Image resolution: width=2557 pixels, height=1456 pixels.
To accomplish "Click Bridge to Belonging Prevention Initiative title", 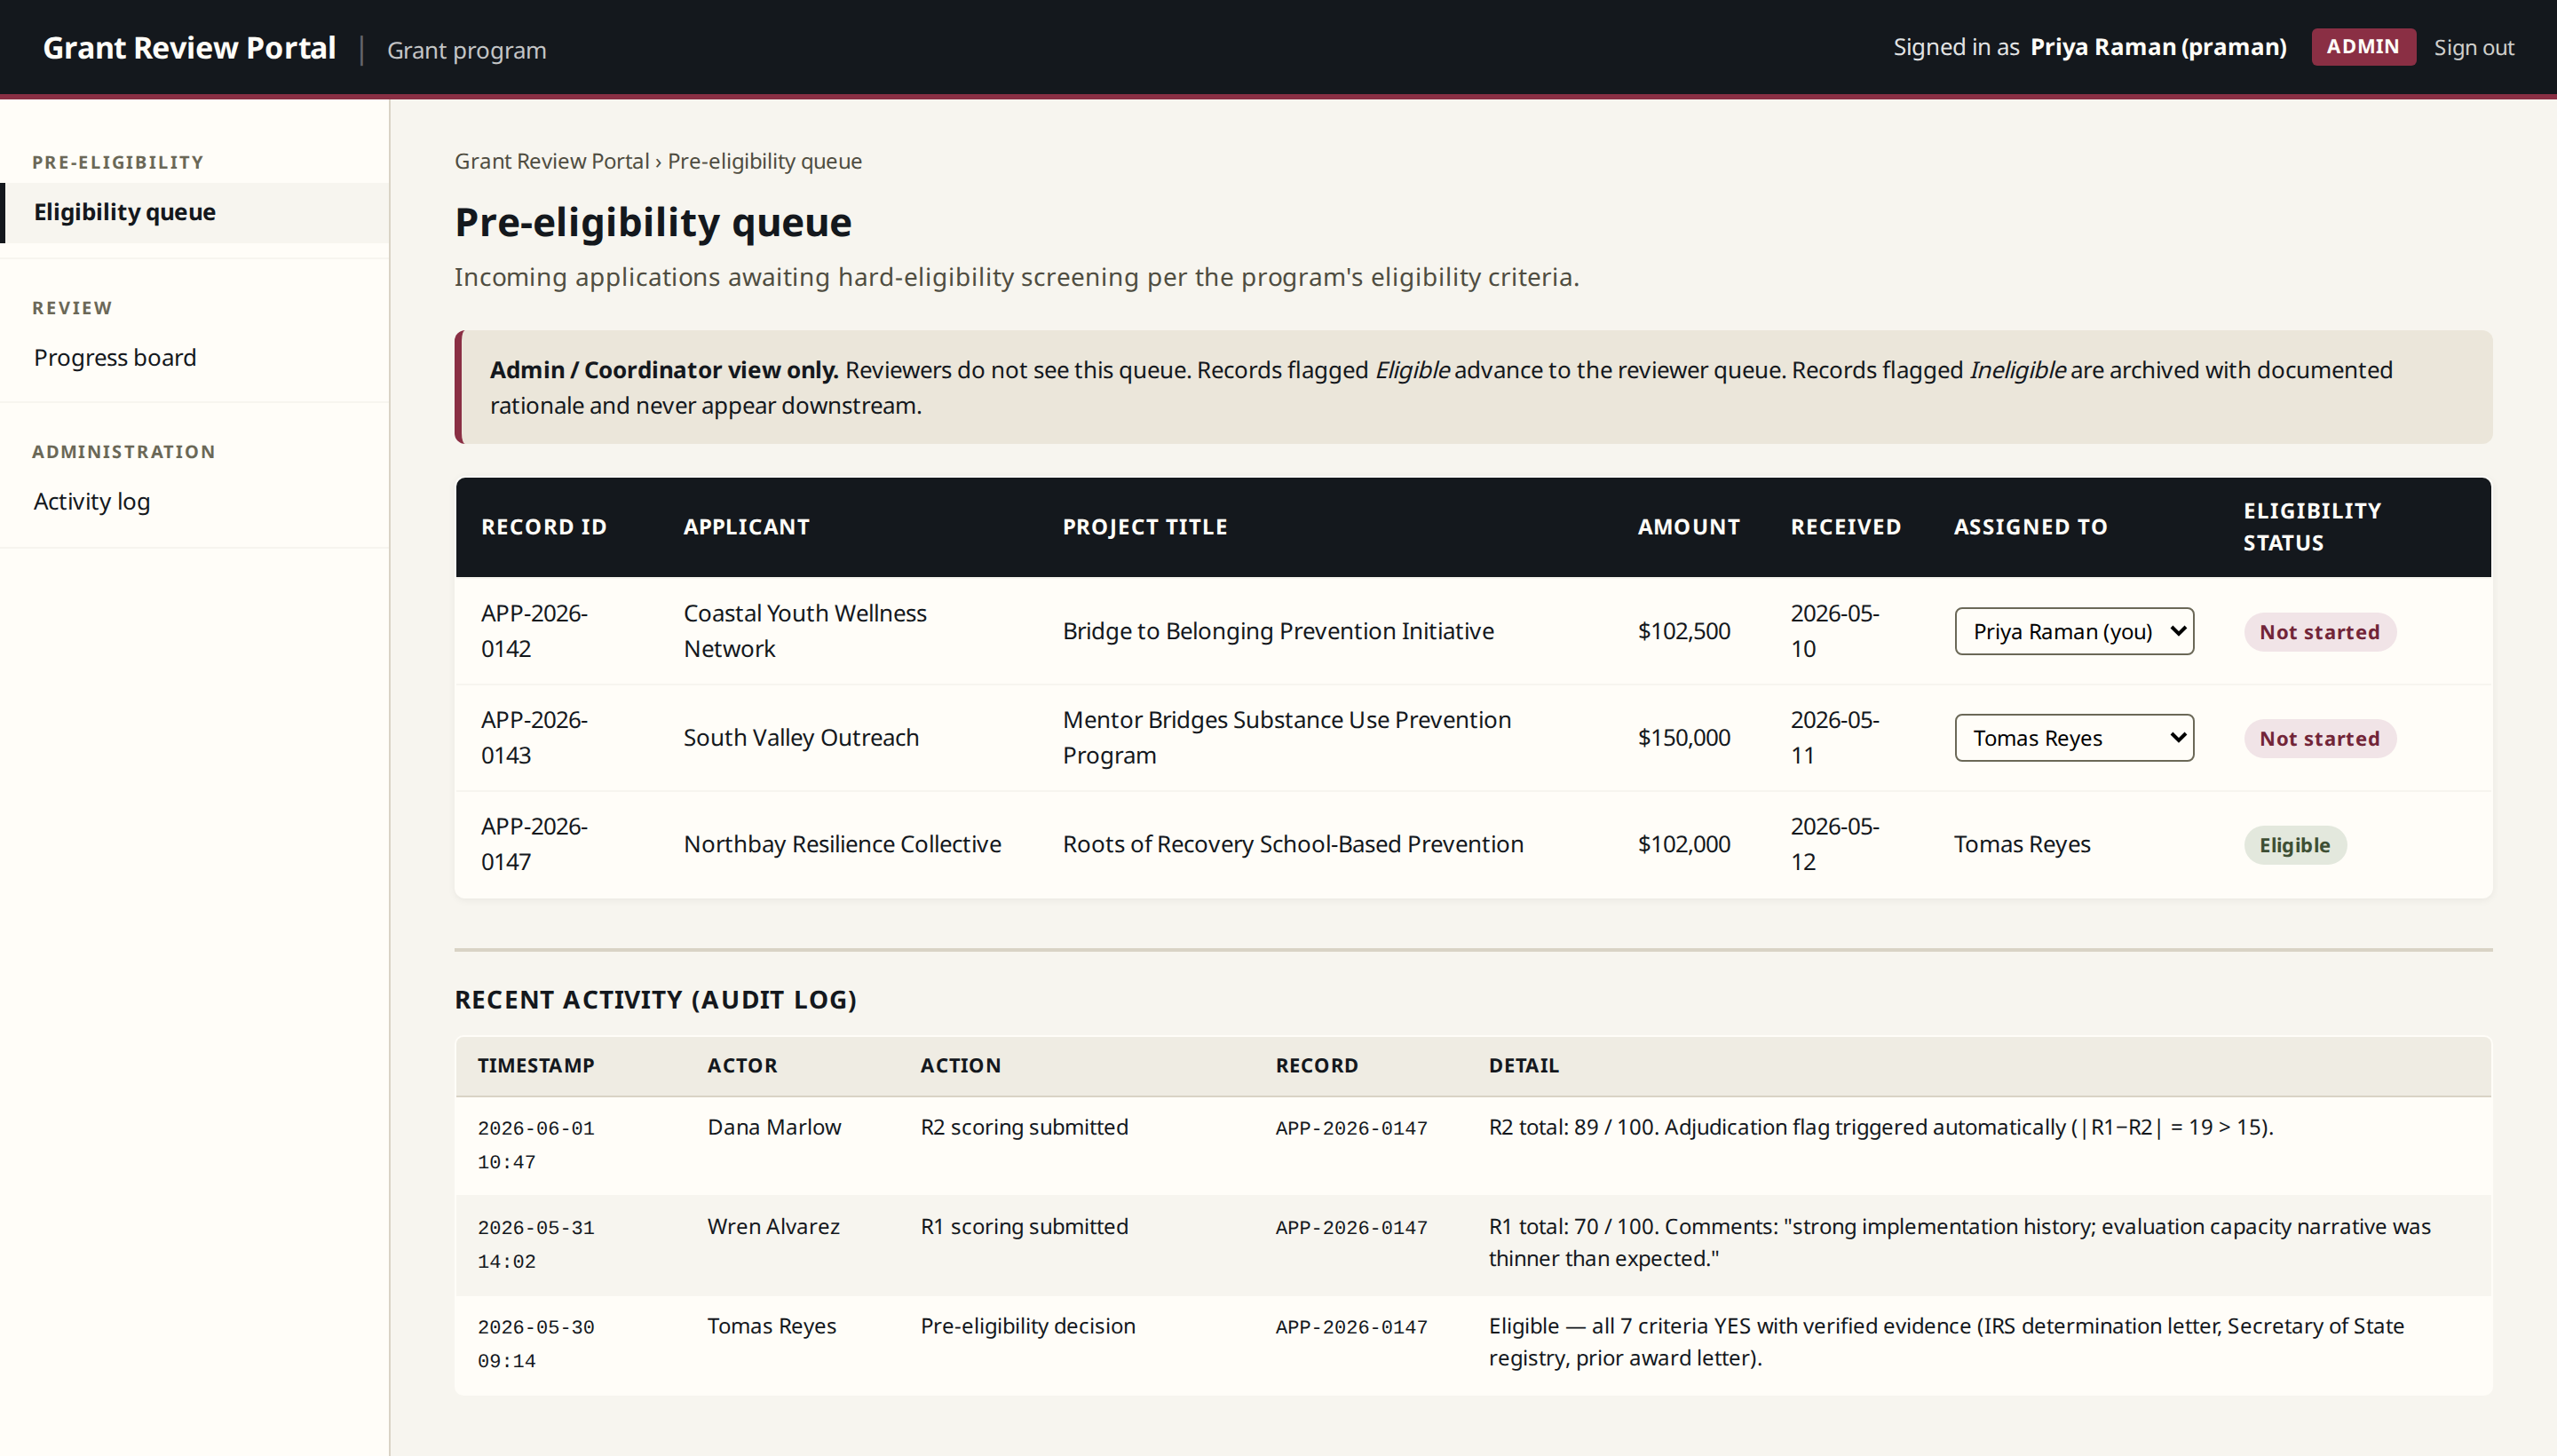I will [1278, 631].
